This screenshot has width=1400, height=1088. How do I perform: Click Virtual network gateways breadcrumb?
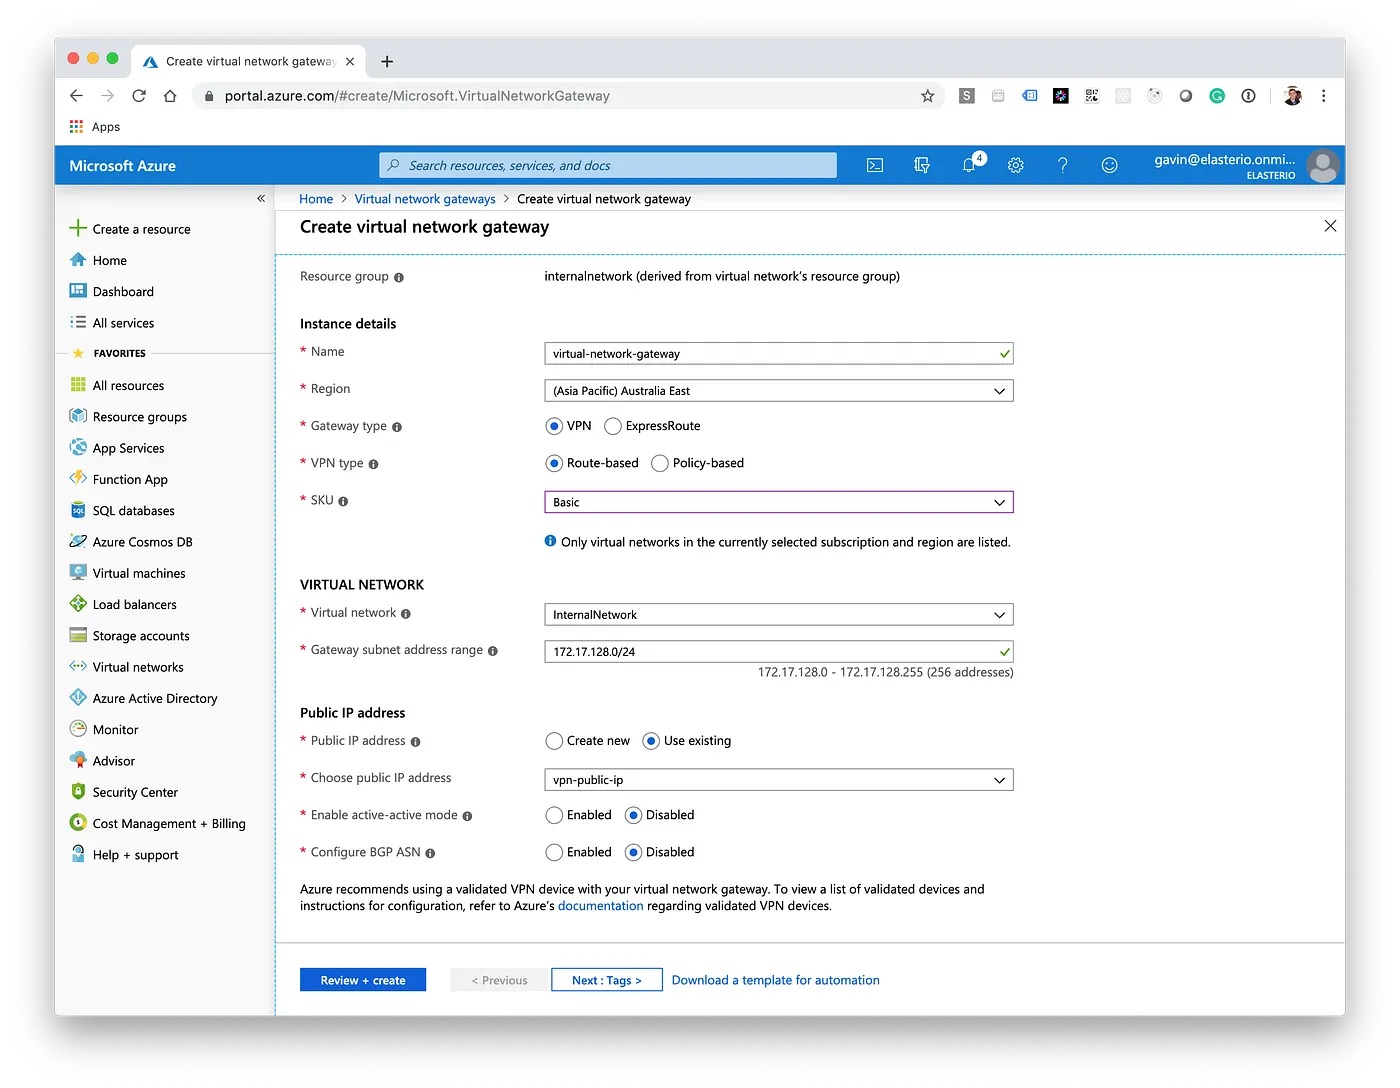pyautogui.click(x=425, y=199)
